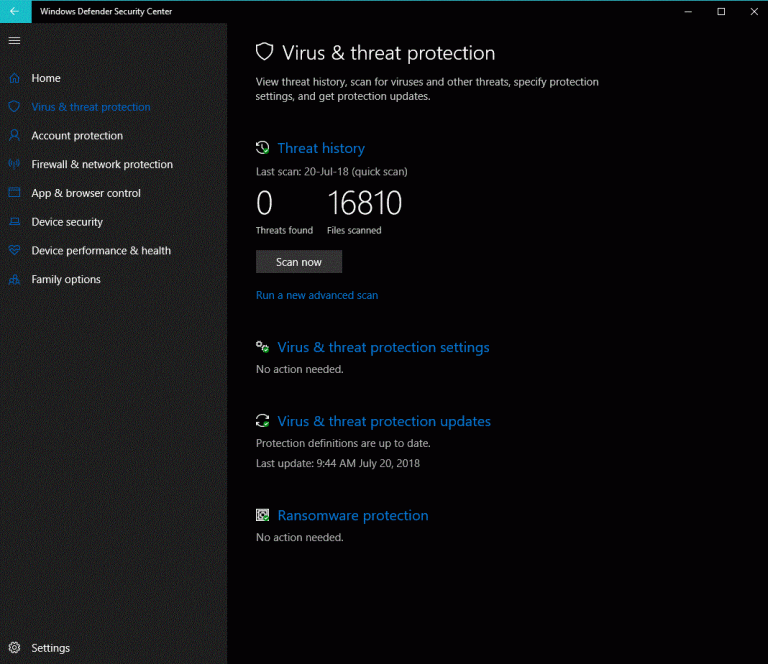Click the Home icon in sidebar
Screen dimensions: 768x664
click(14, 78)
